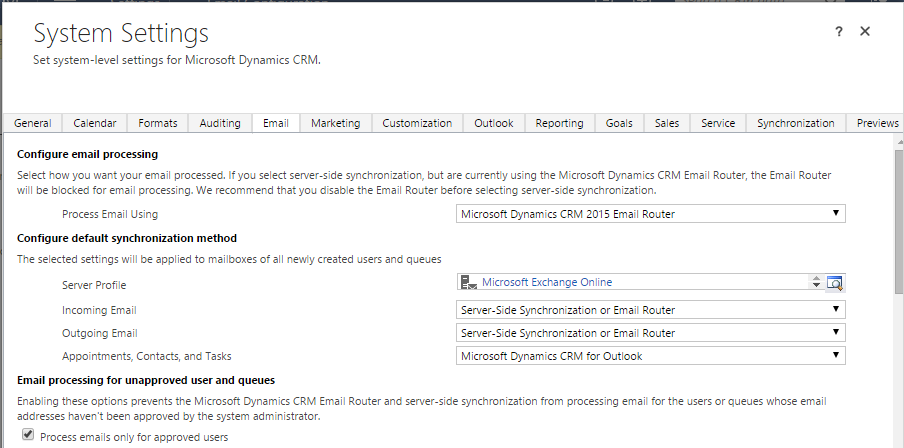Open the Microsoft Exchange Online profile link
This screenshot has width=904, height=448.
click(547, 282)
